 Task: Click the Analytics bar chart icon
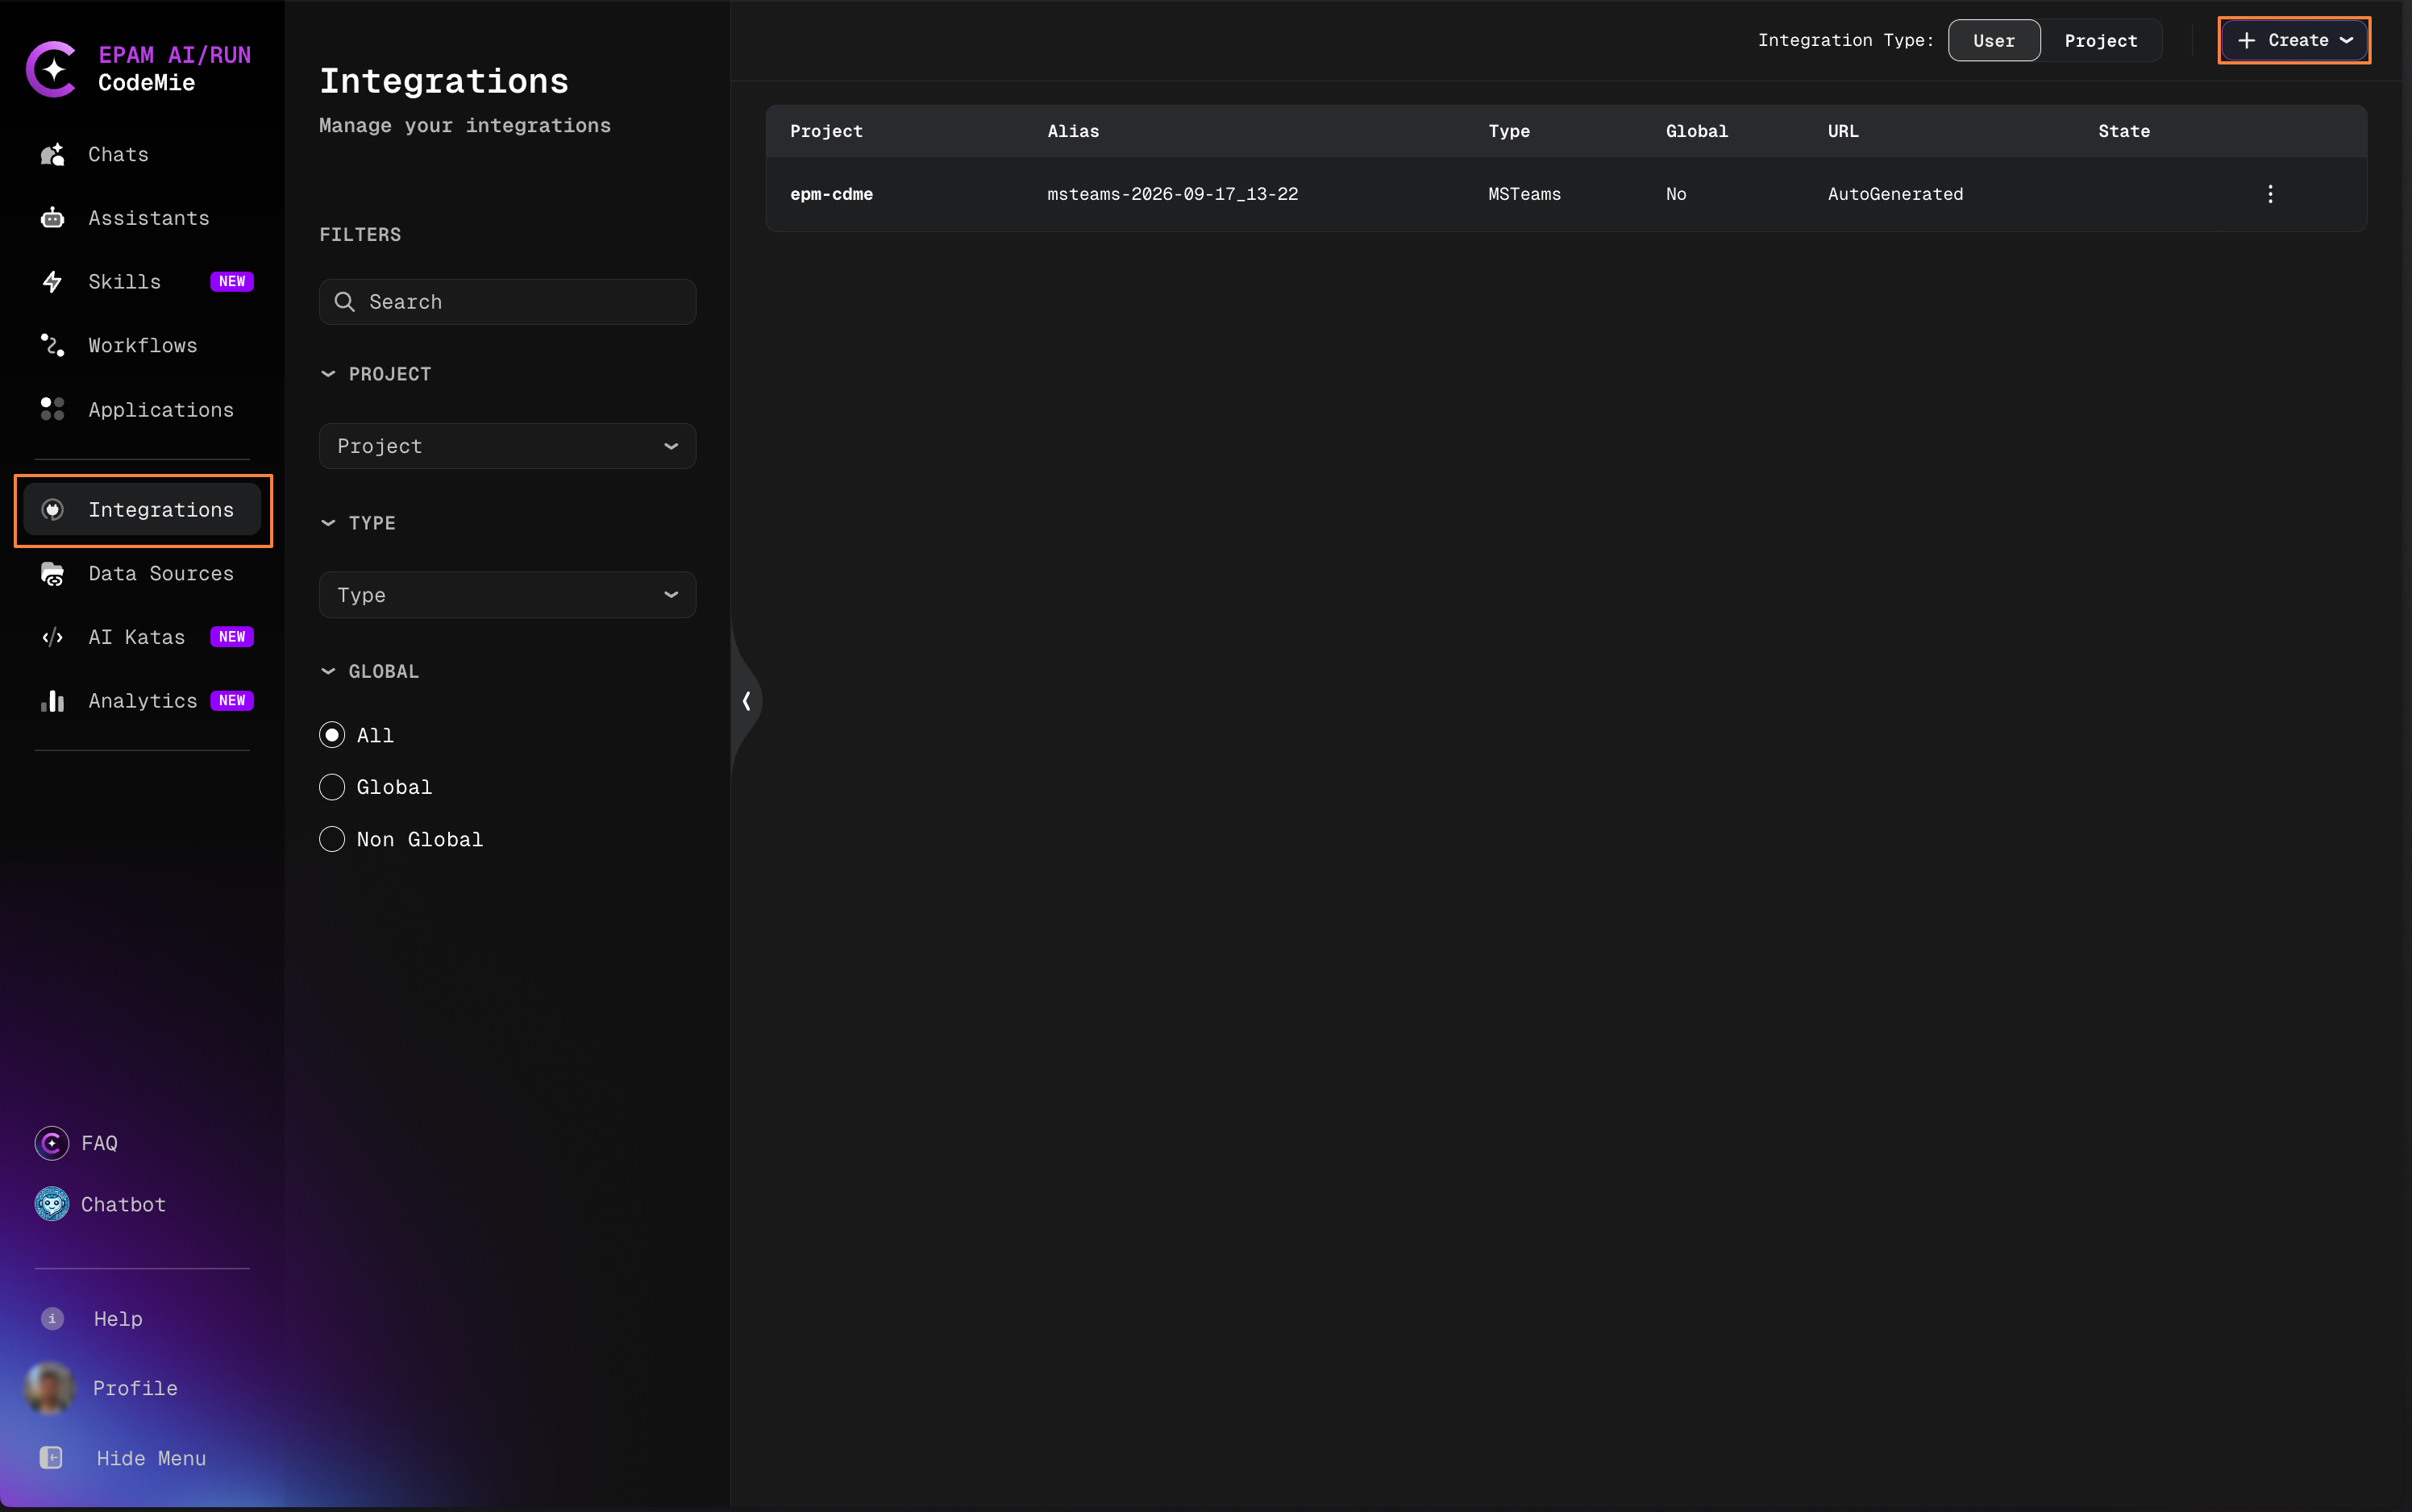pyautogui.click(x=52, y=701)
